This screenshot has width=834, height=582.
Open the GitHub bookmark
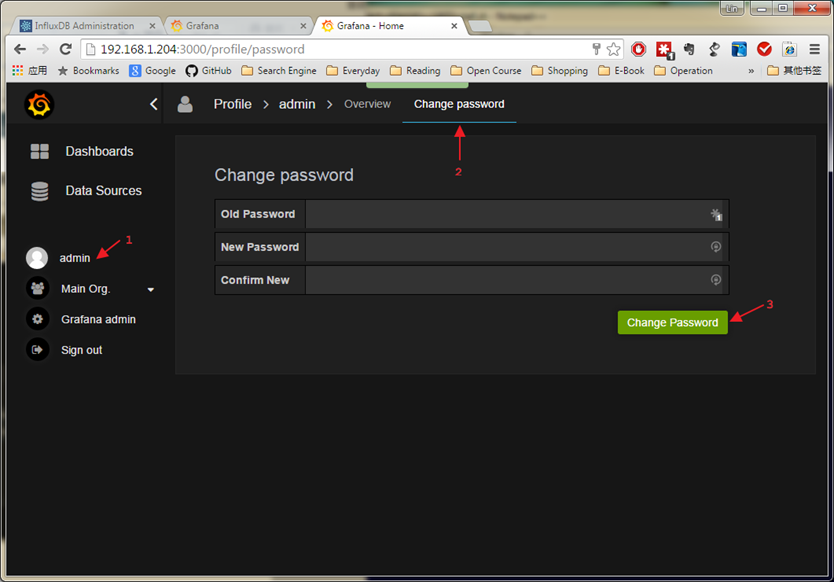(x=208, y=71)
